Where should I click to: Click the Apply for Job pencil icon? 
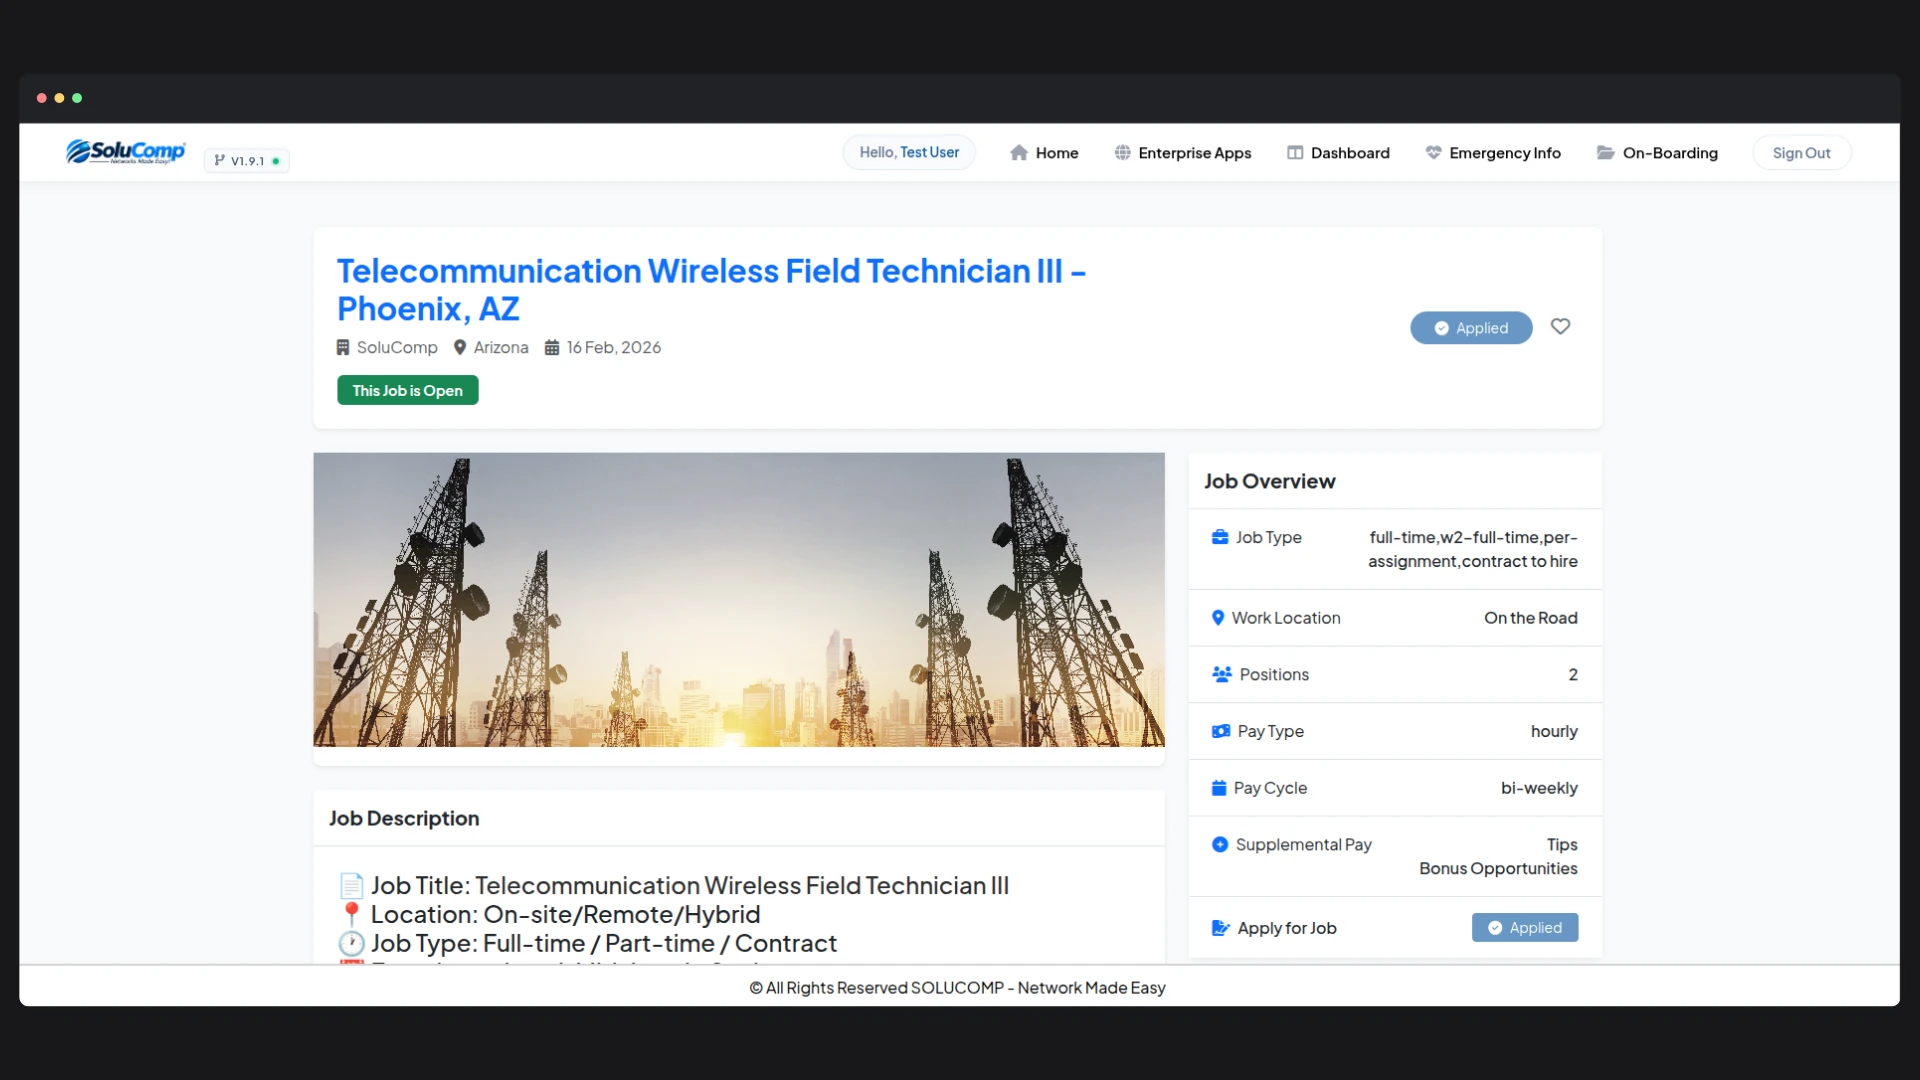pyautogui.click(x=1221, y=928)
